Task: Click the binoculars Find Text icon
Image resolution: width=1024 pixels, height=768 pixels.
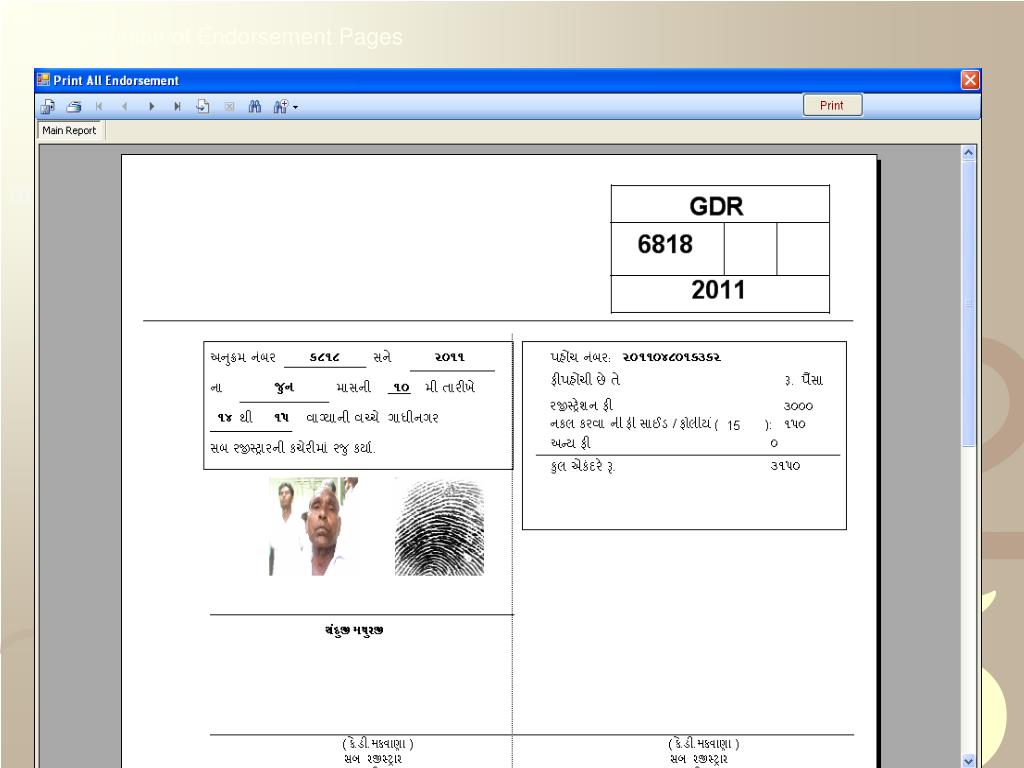Action: point(255,106)
